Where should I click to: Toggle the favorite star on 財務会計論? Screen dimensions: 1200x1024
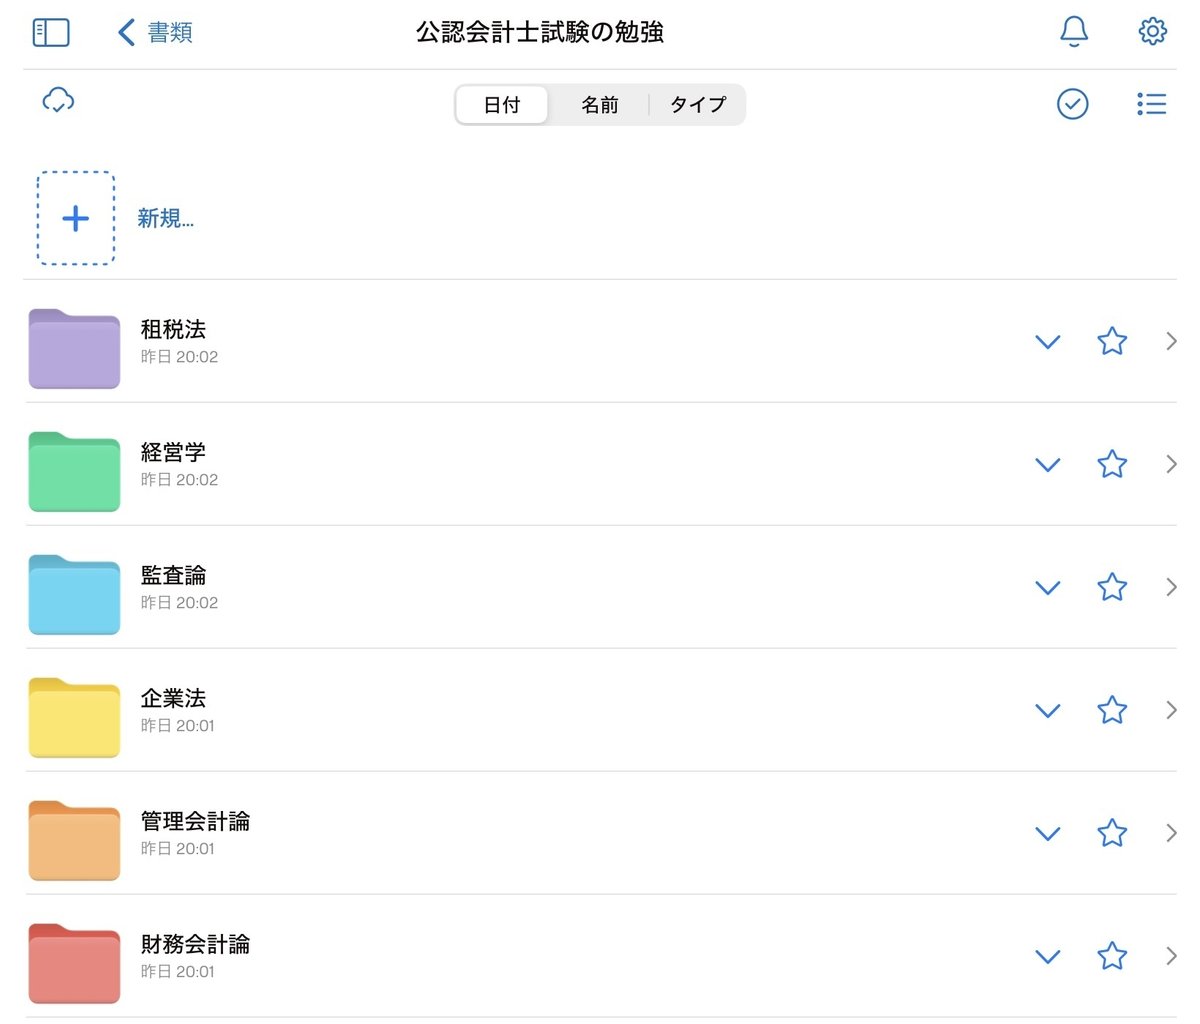coord(1112,956)
